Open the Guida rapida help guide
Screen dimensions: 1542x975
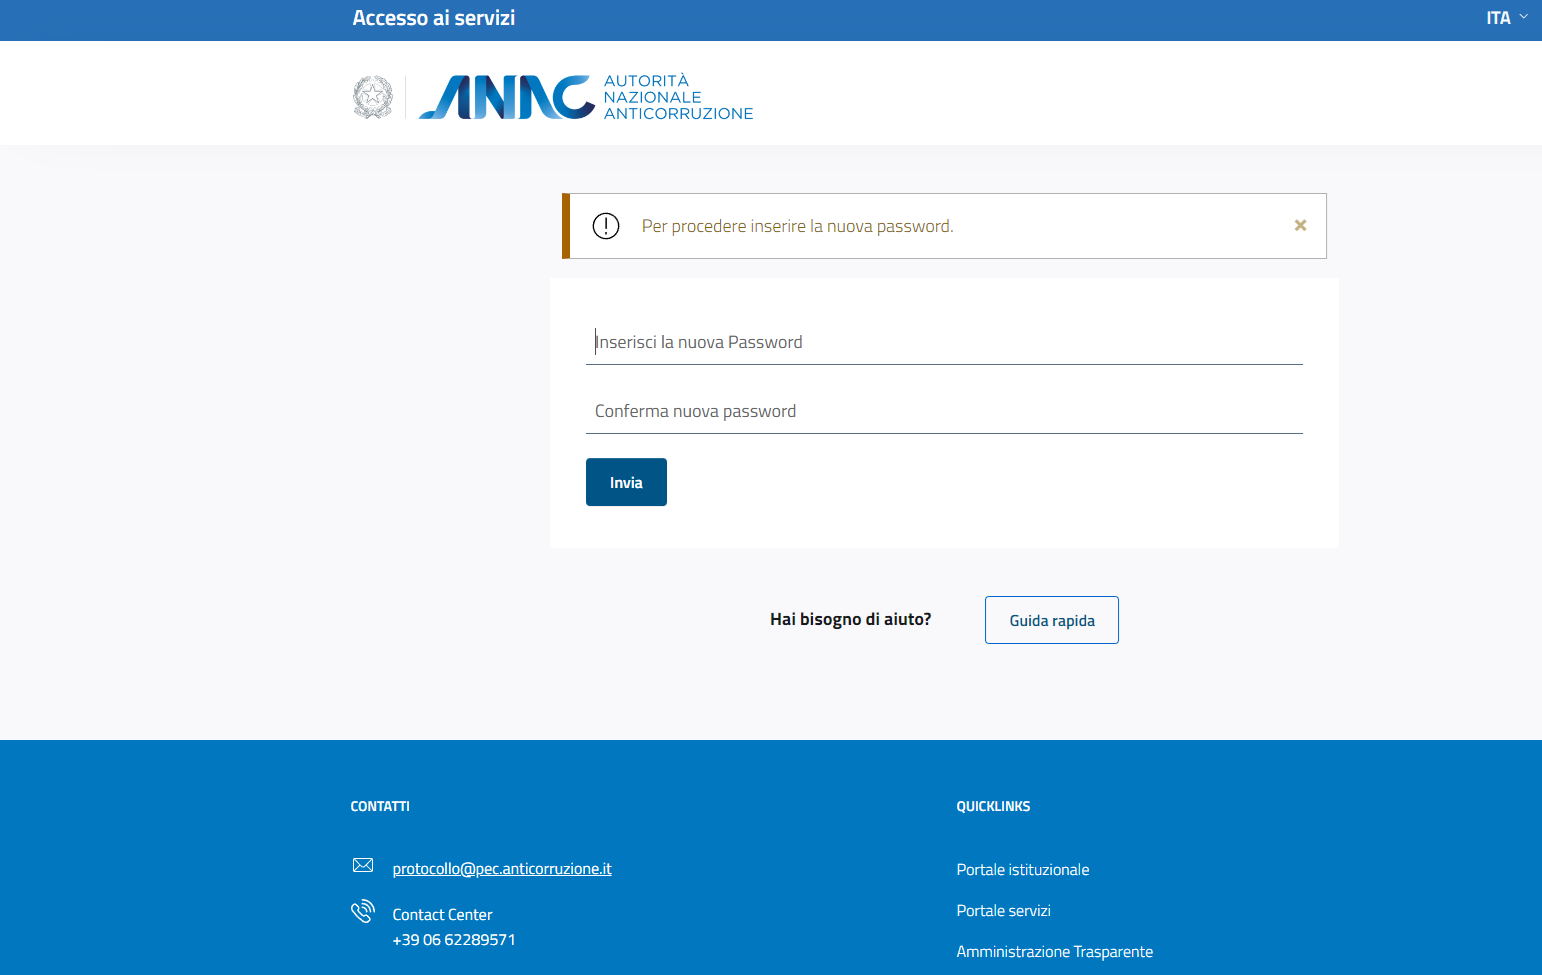1051,620
